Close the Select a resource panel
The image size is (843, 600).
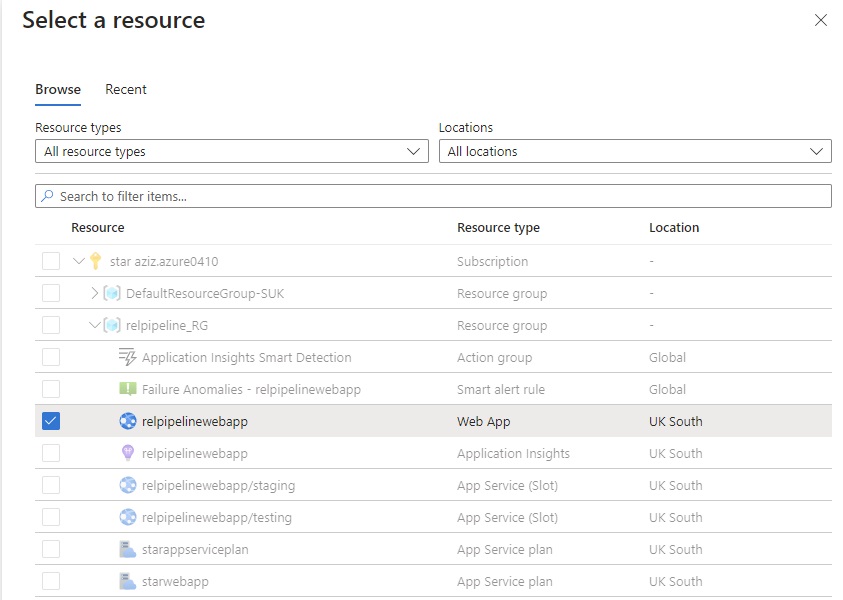(x=820, y=20)
